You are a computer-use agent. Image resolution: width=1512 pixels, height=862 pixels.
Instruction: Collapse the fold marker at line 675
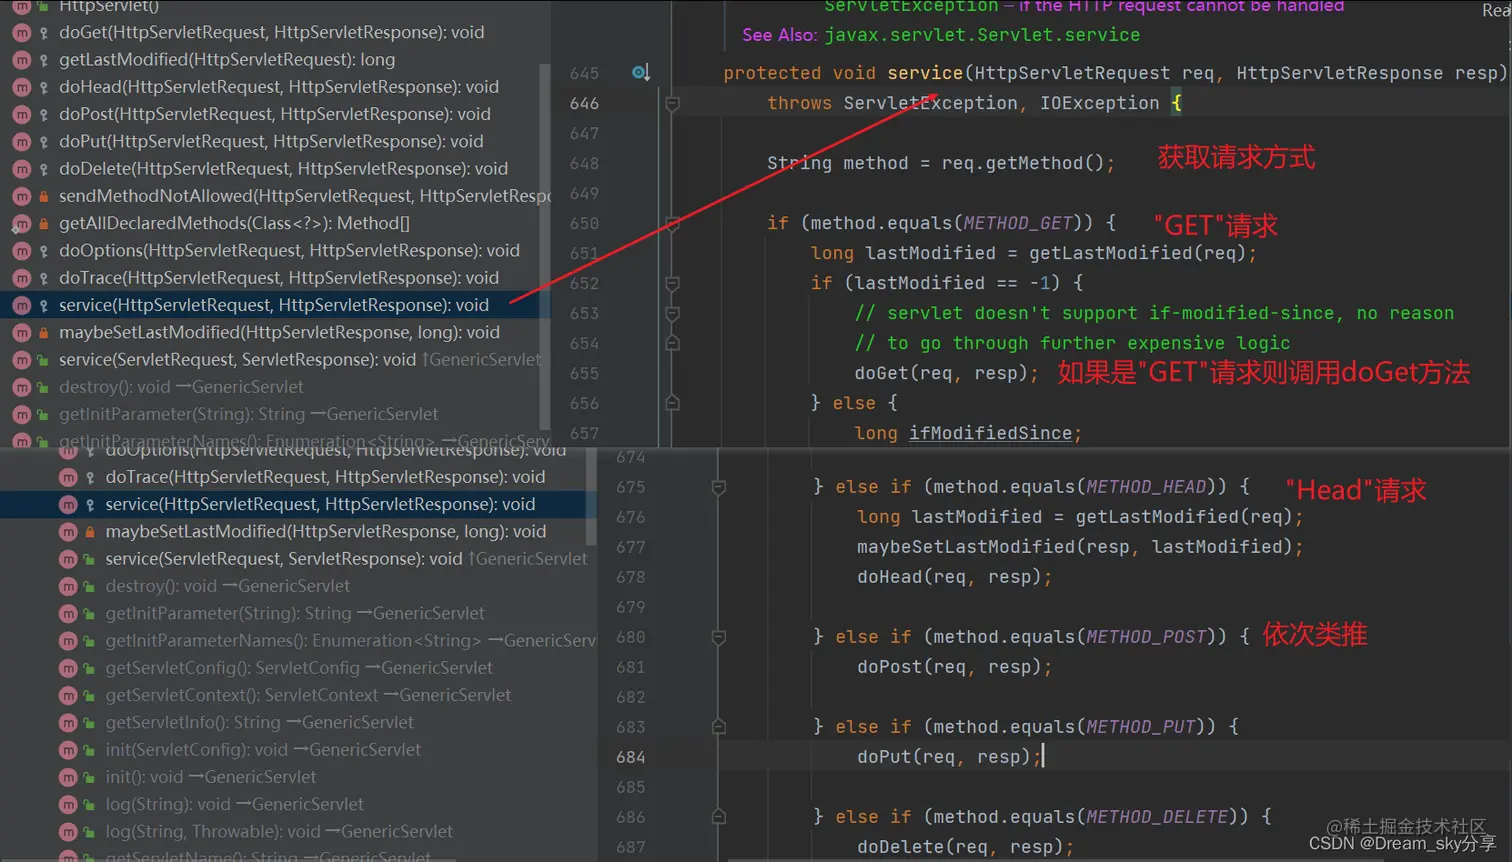coord(718,487)
